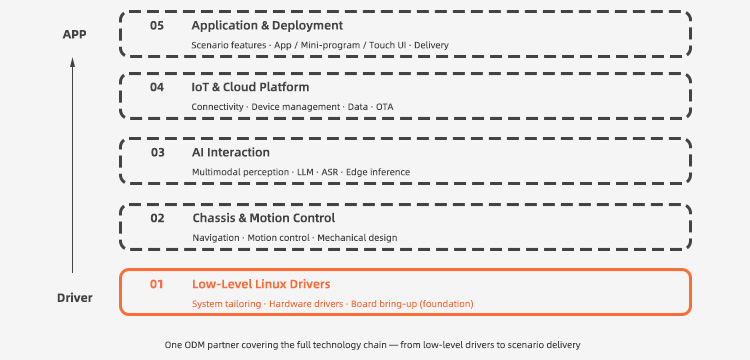Click the 'One ODM partner covering' caption
750x360 pixels.
point(372,345)
